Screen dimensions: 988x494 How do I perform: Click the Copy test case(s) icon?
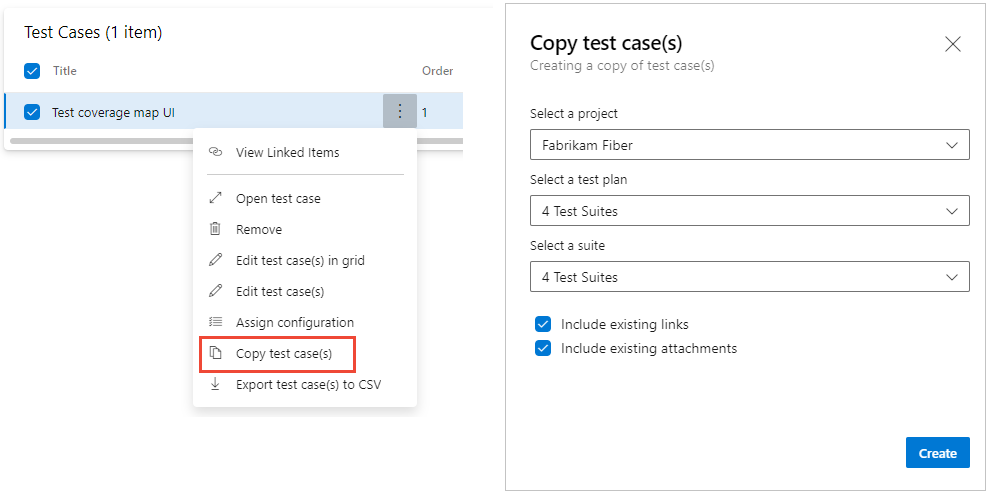point(215,353)
